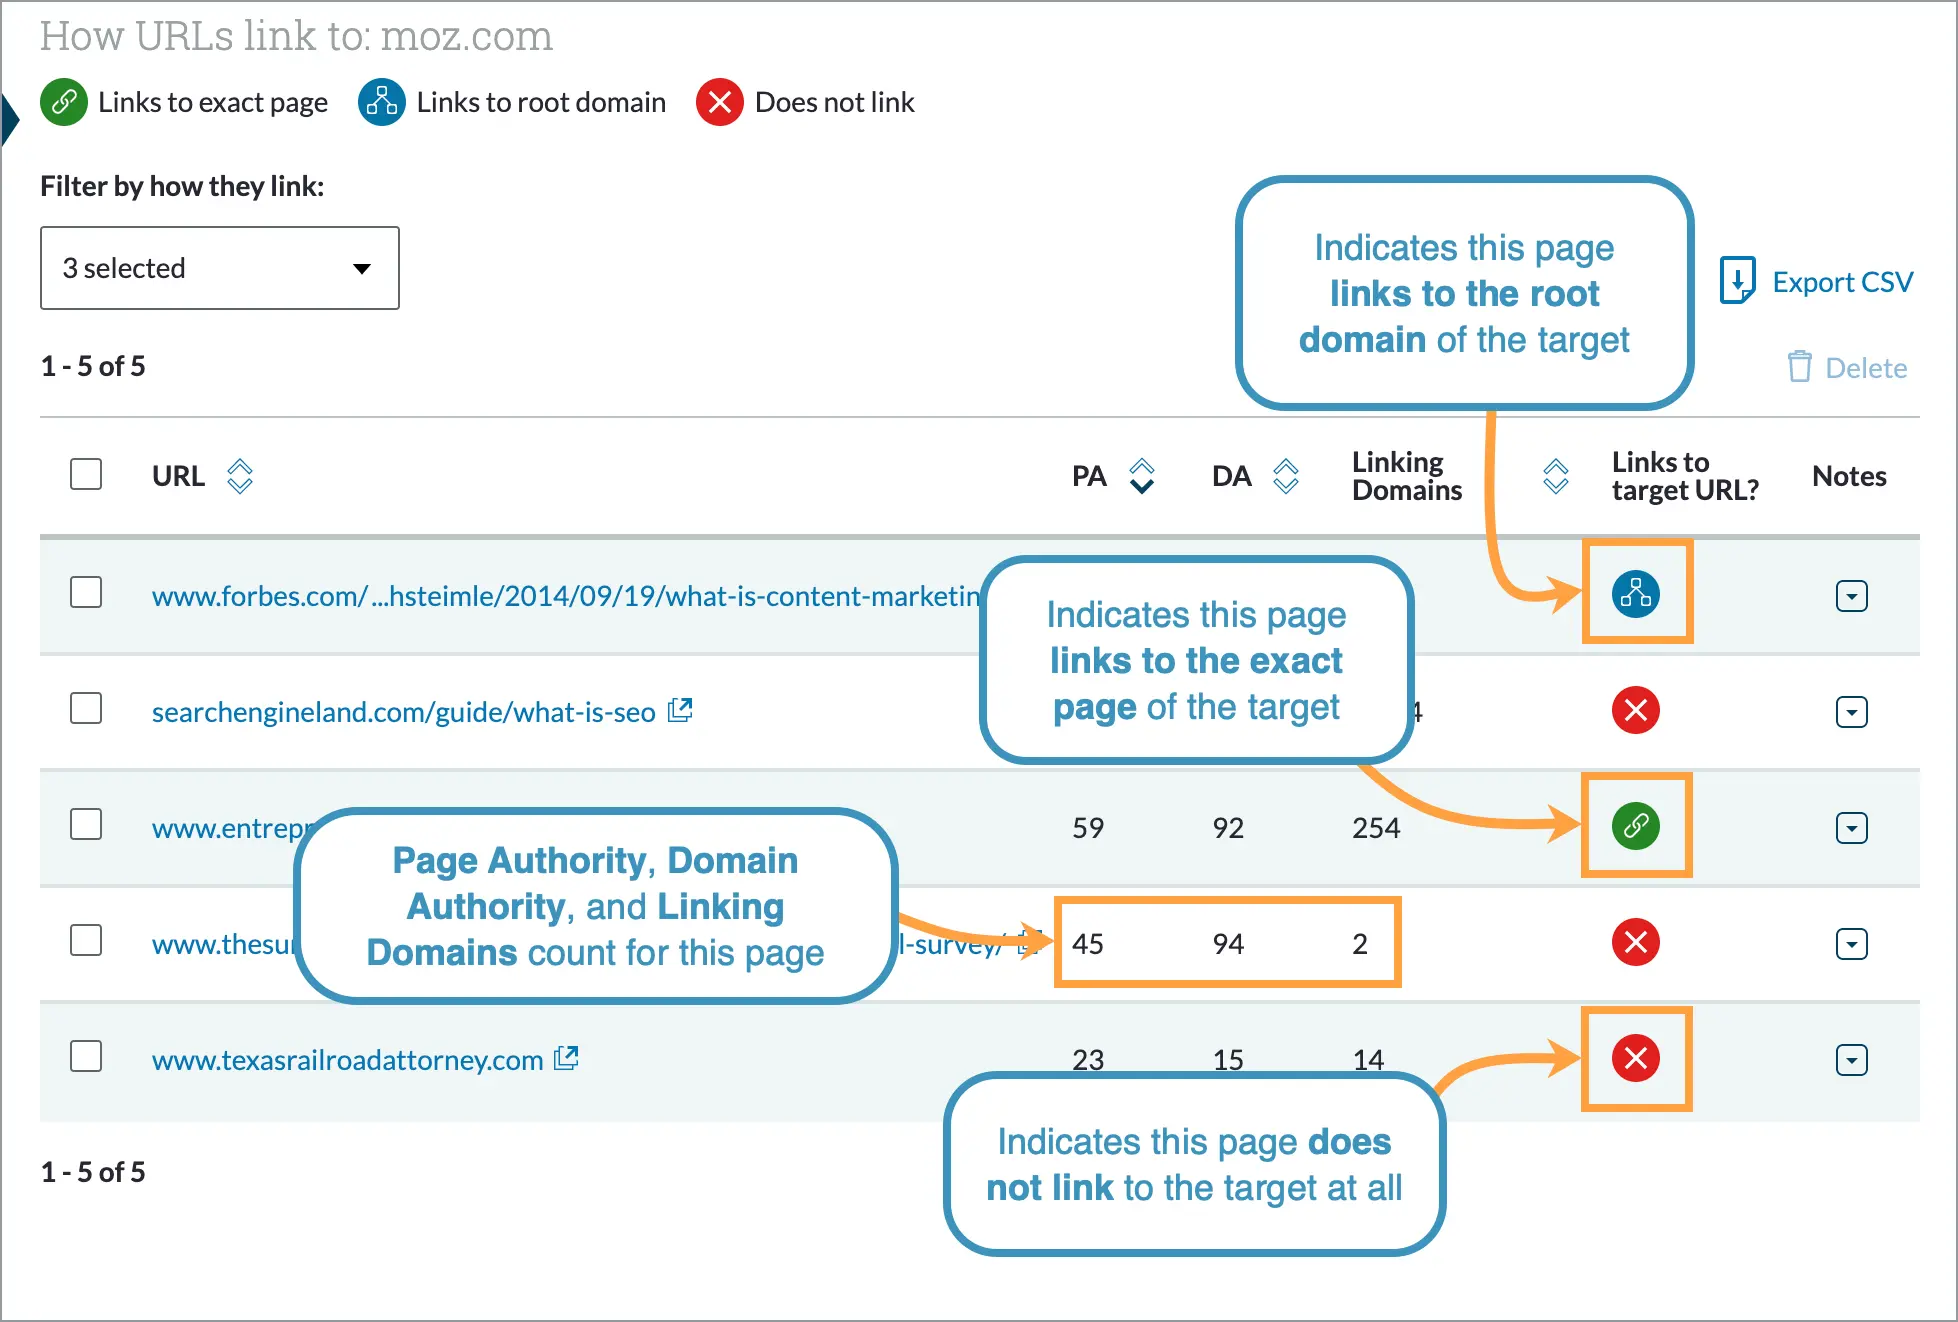The width and height of the screenshot is (1958, 1322).
Task: Expand the Notes dropdown in the entrepreneur row
Action: tap(1851, 827)
